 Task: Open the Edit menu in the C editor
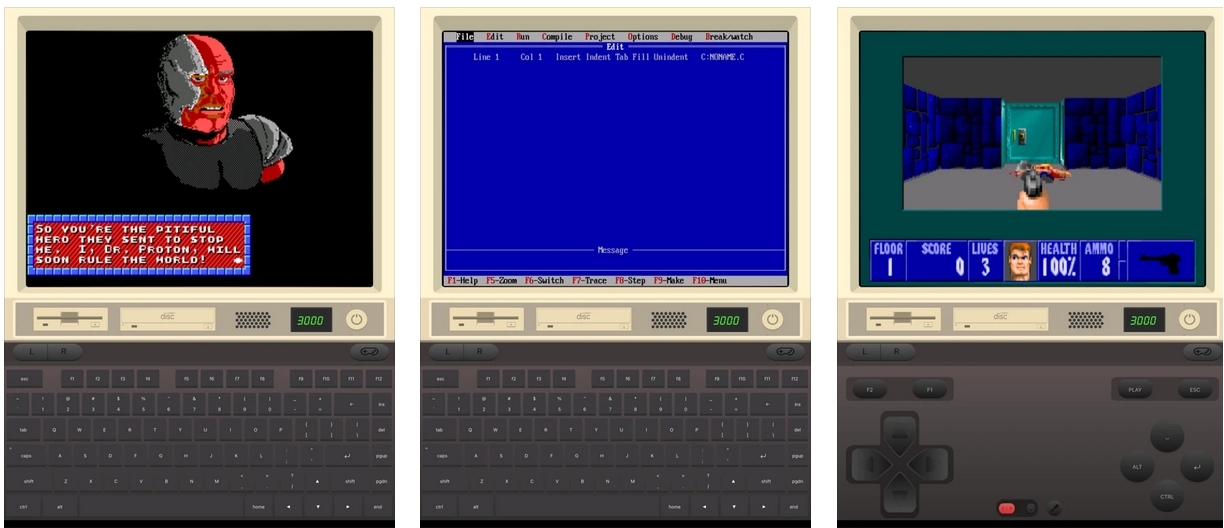point(495,37)
